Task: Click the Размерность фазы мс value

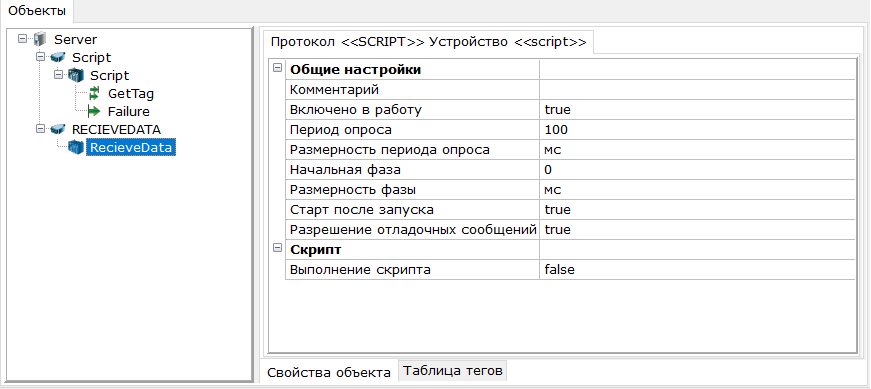Action: (697, 189)
